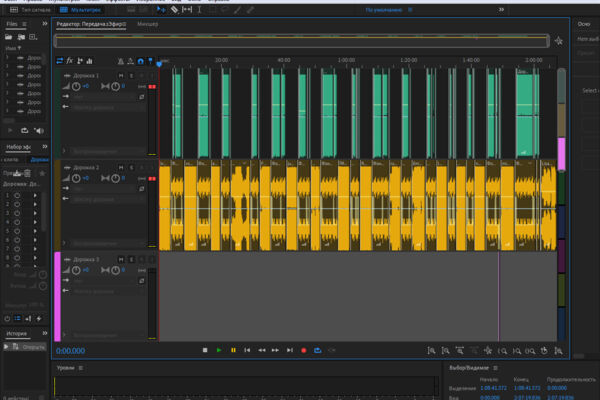Click the pink track color strip of Дорожка 3
This screenshot has height=400, width=600.
(57, 296)
